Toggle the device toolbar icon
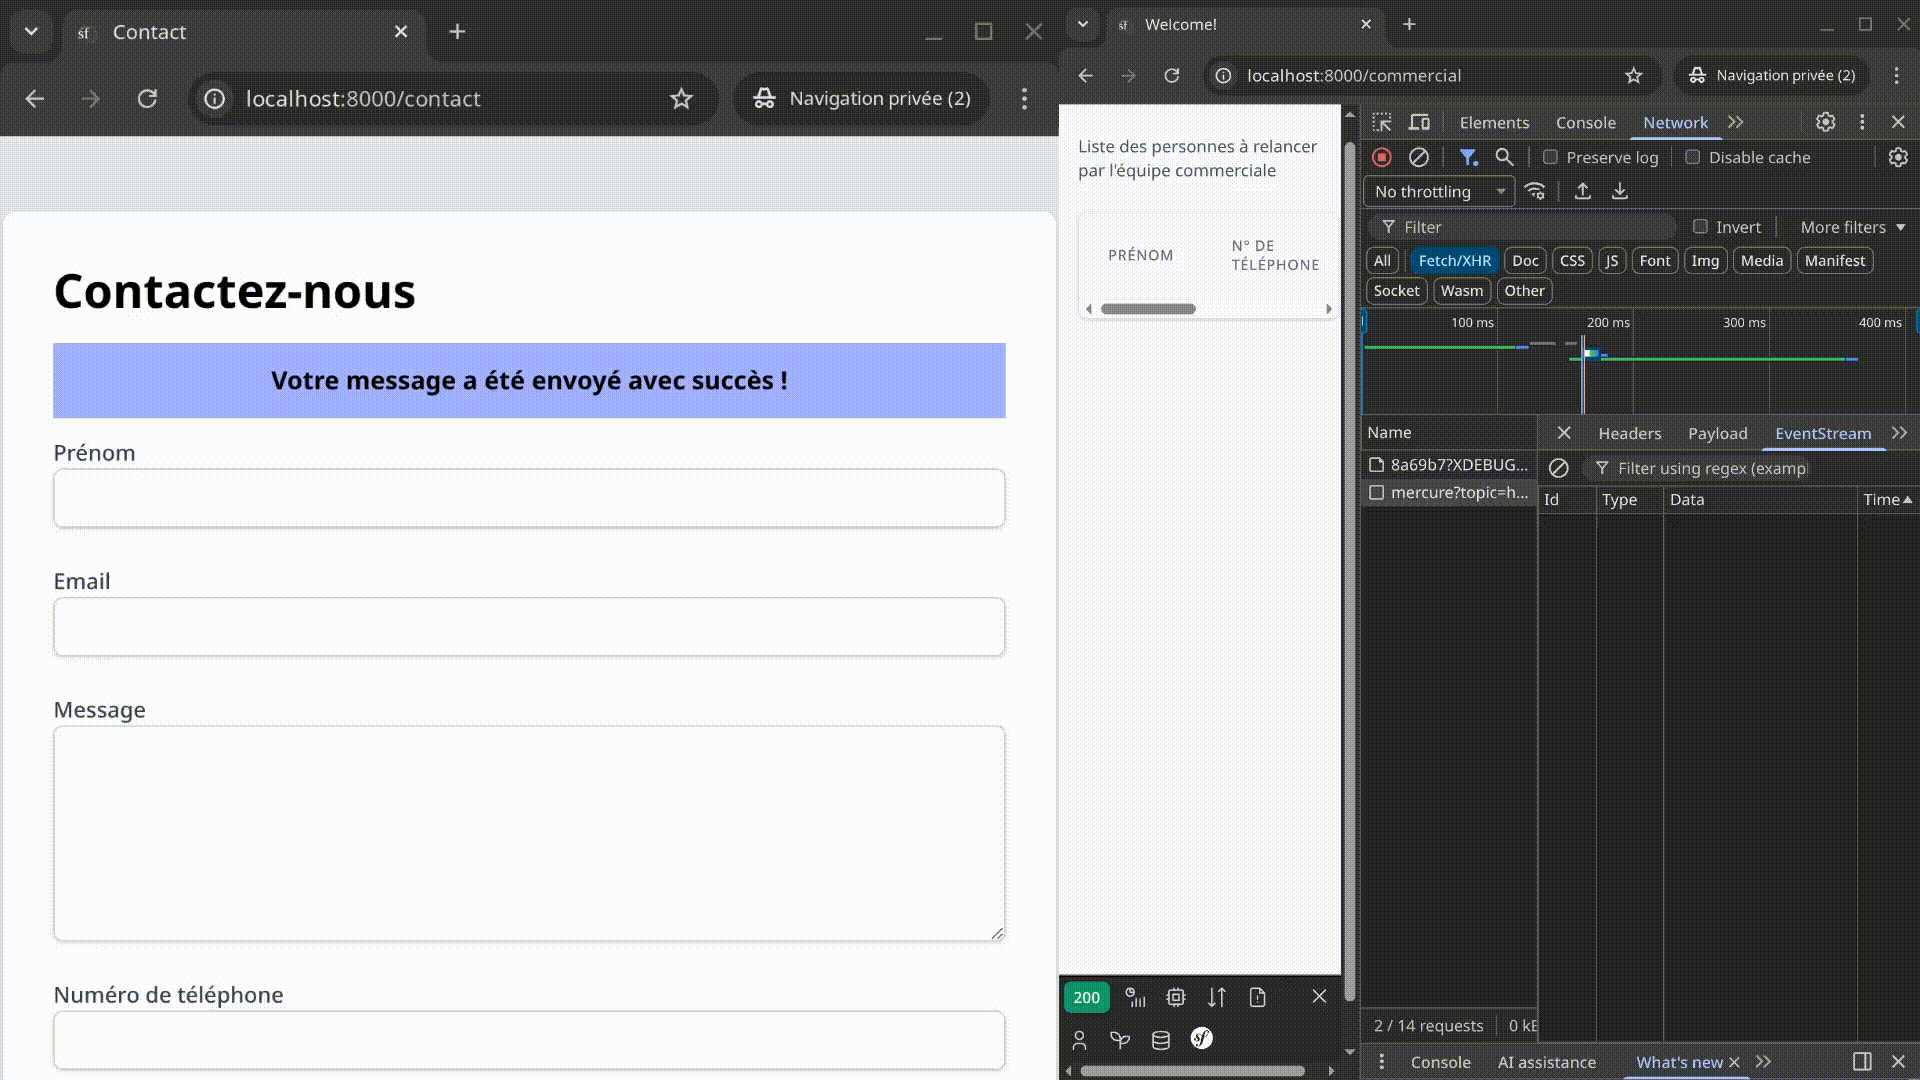Screen dimensions: 1920x1080 1419,122
